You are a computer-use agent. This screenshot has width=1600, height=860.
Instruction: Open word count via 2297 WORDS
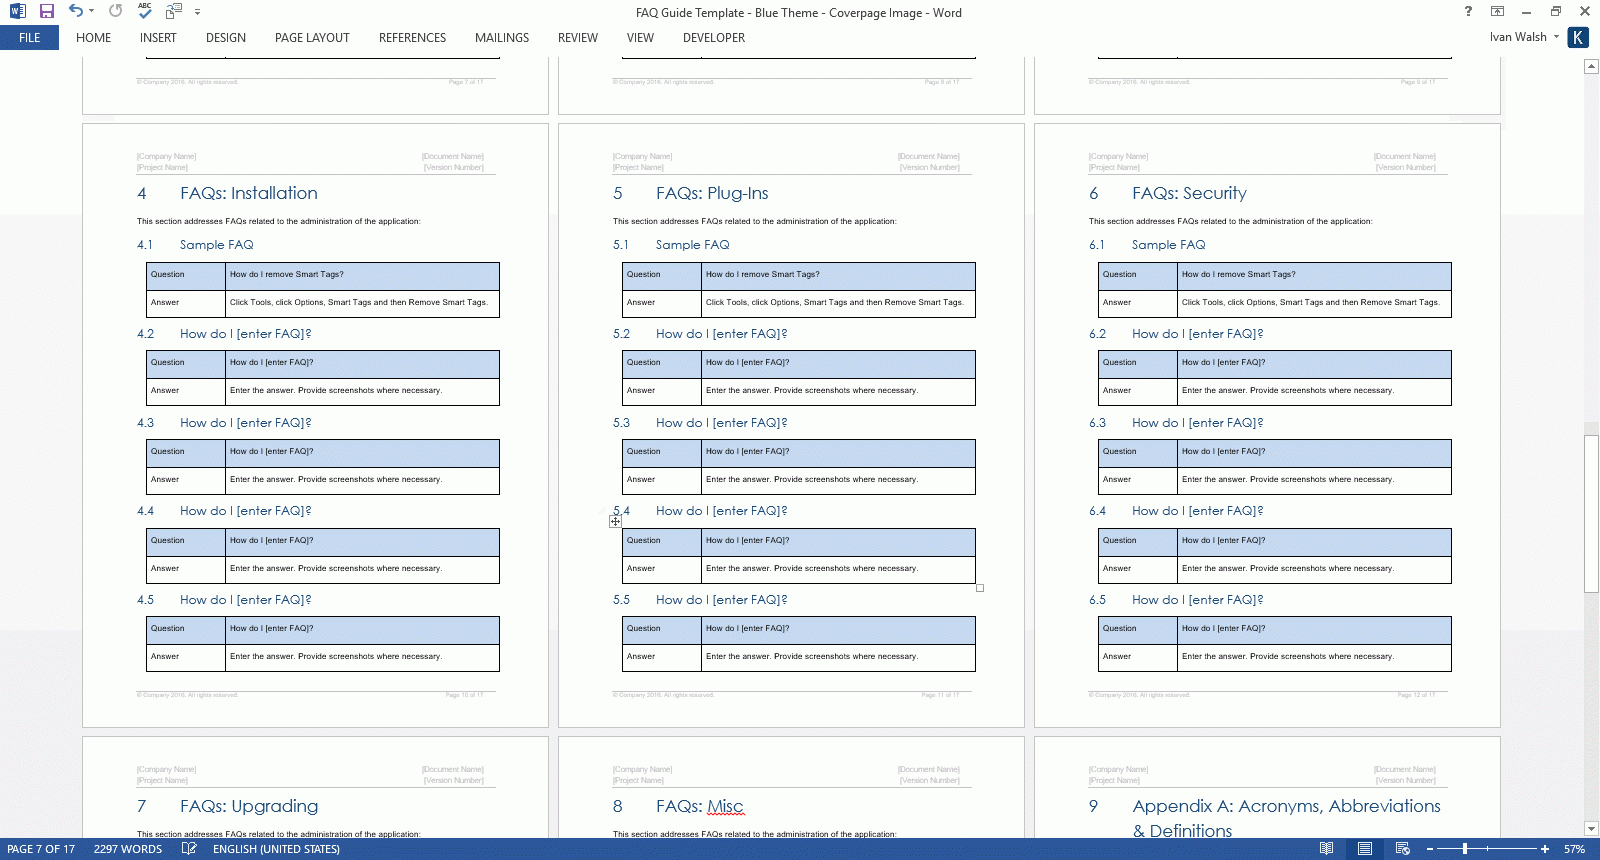point(128,849)
